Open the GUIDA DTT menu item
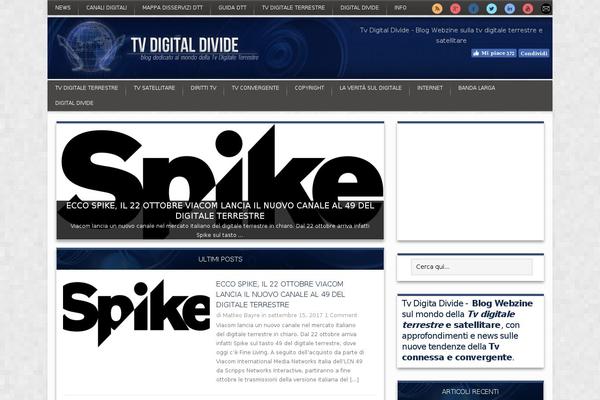600x400 pixels. (232, 8)
